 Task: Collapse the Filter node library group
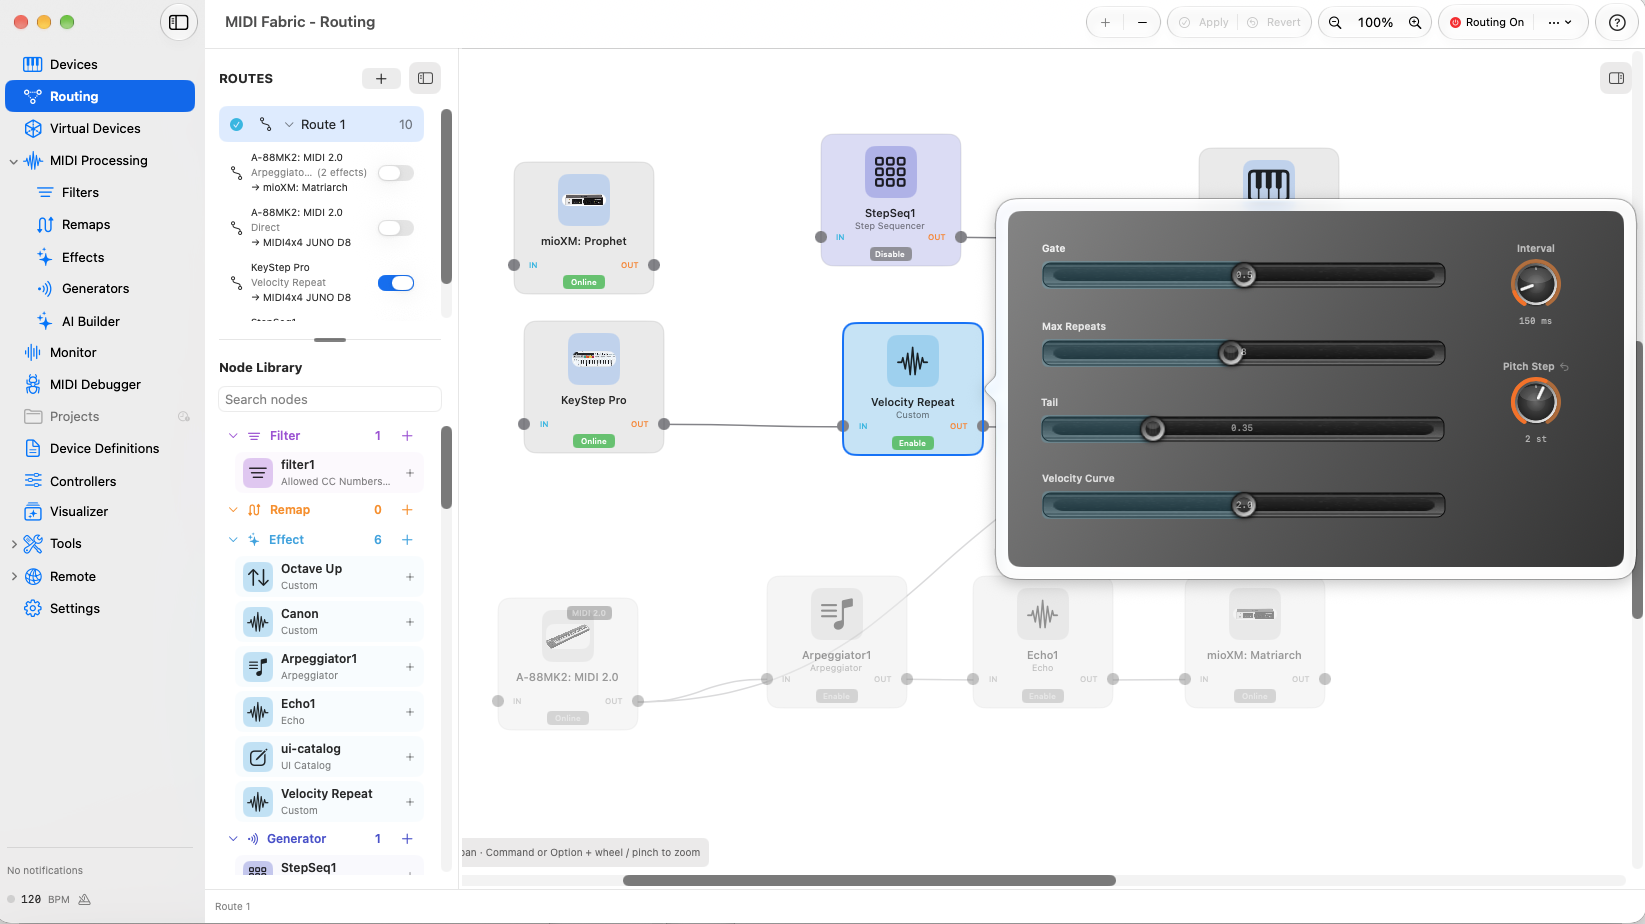click(x=233, y=436)
